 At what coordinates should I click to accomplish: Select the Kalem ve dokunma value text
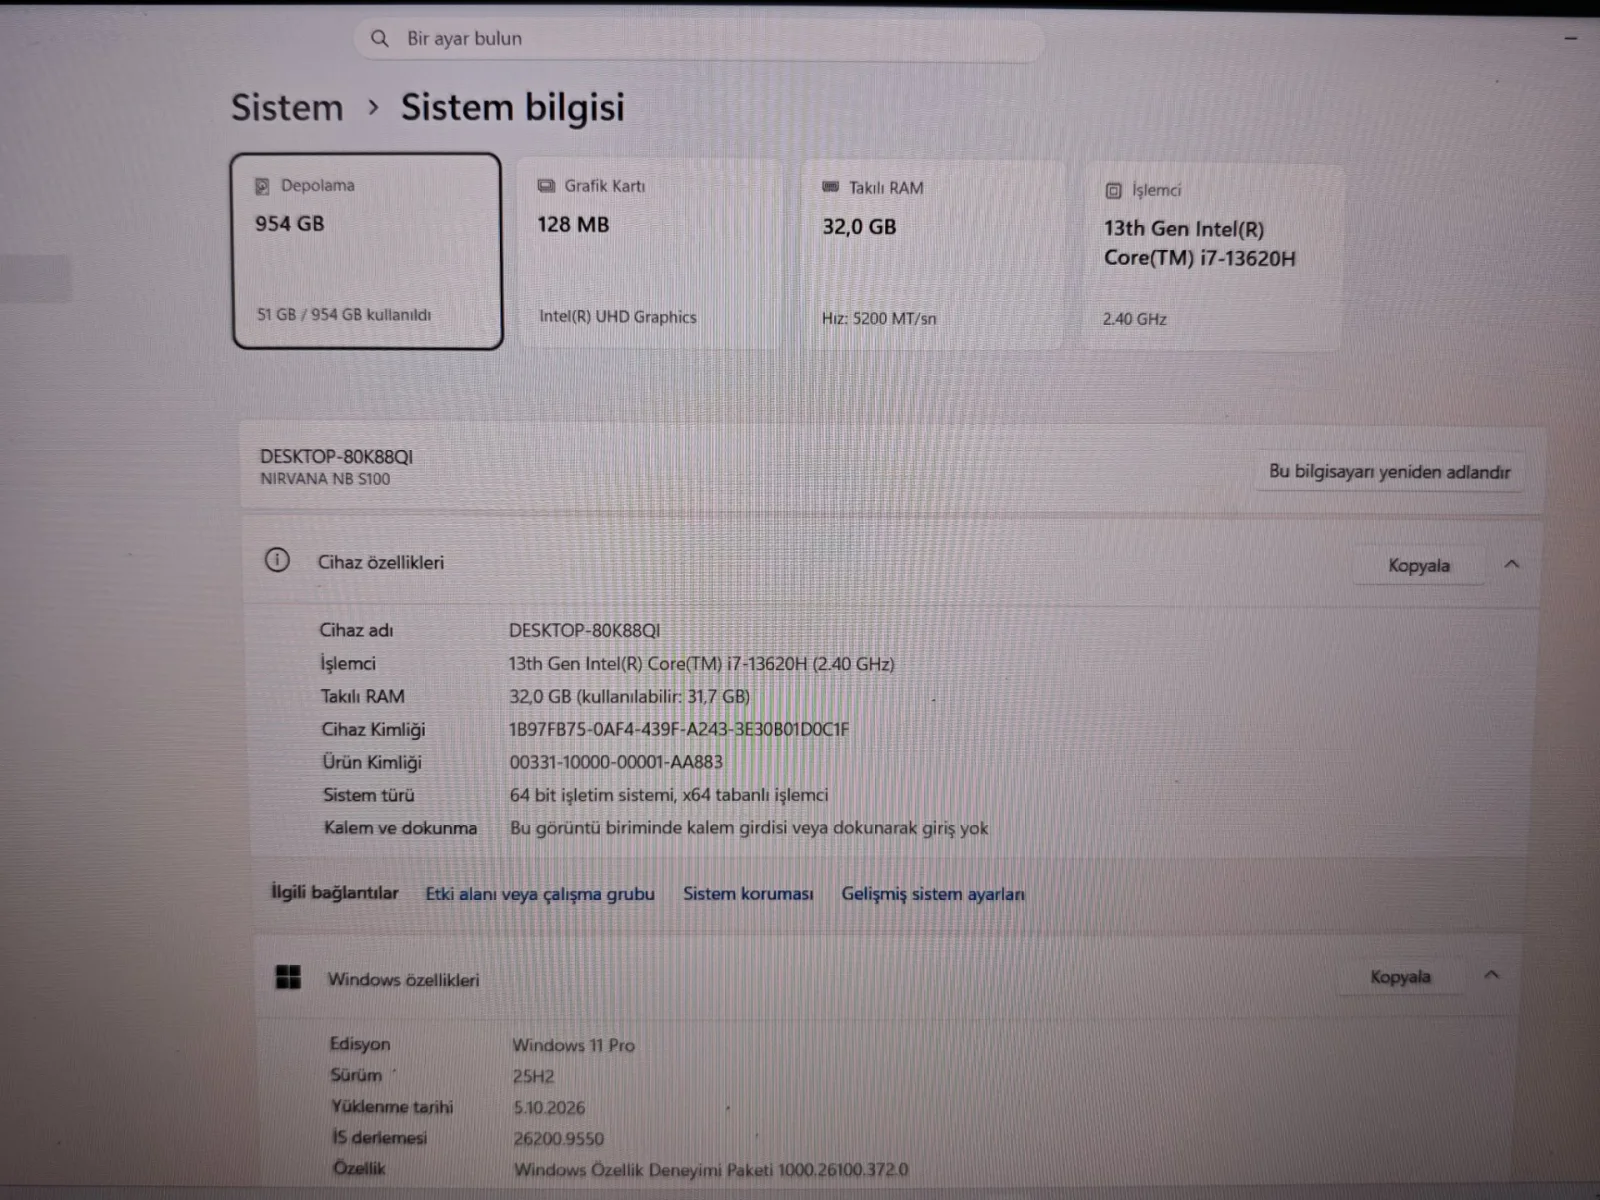tap(749, 828)
